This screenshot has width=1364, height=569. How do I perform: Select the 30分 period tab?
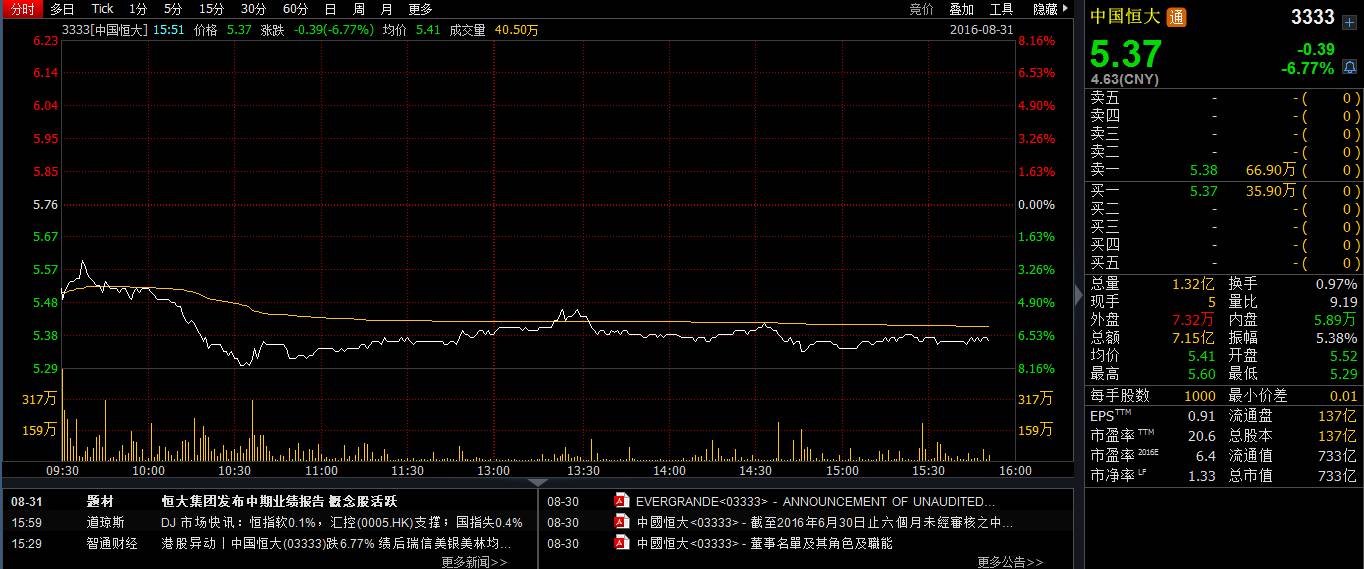coord(253,9)
